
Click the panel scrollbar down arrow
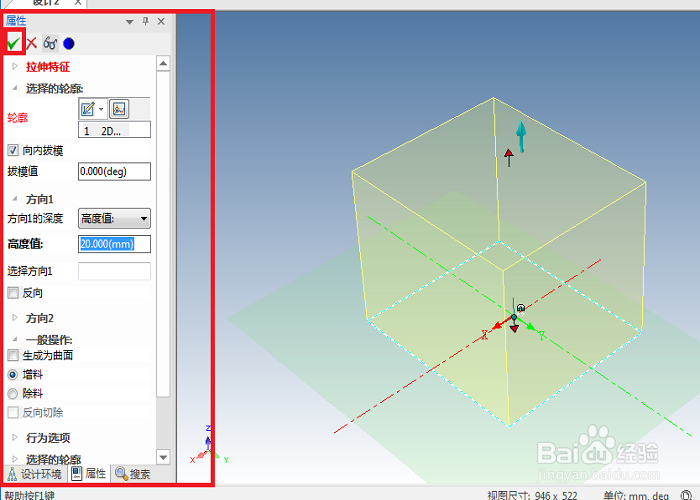pyautogui.click(x=163, y=457)
